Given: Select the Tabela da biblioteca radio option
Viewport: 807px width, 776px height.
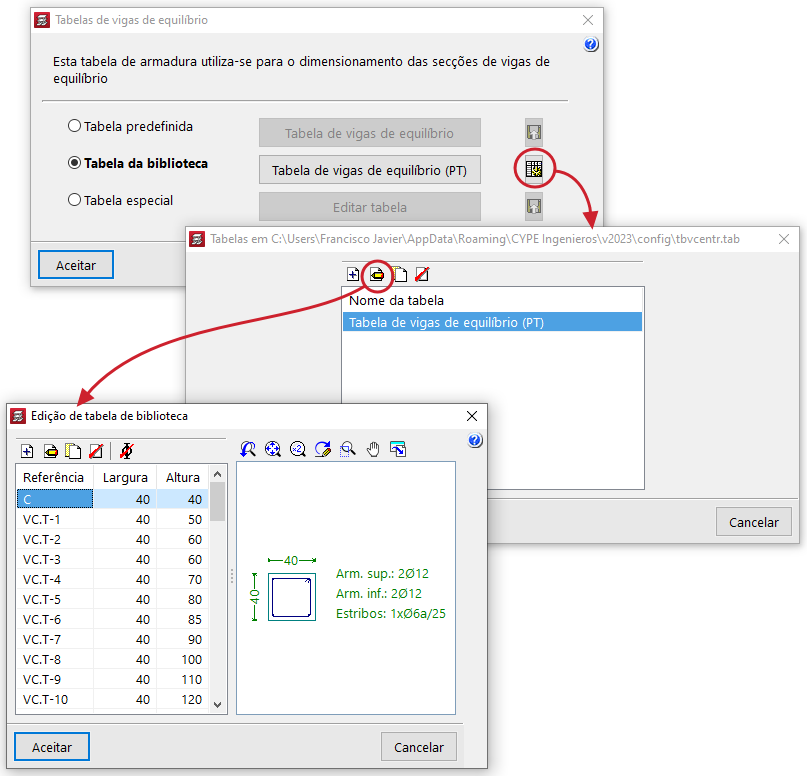Looking at the screenshot, I should click(74, 163).
